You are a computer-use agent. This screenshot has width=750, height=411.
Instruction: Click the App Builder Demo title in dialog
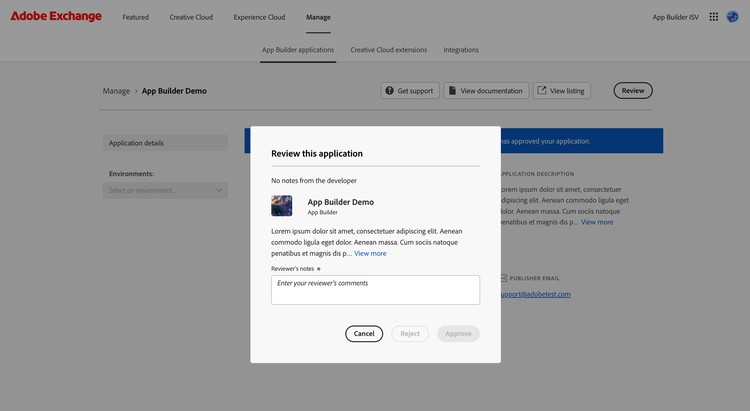(x=341, y=202)
